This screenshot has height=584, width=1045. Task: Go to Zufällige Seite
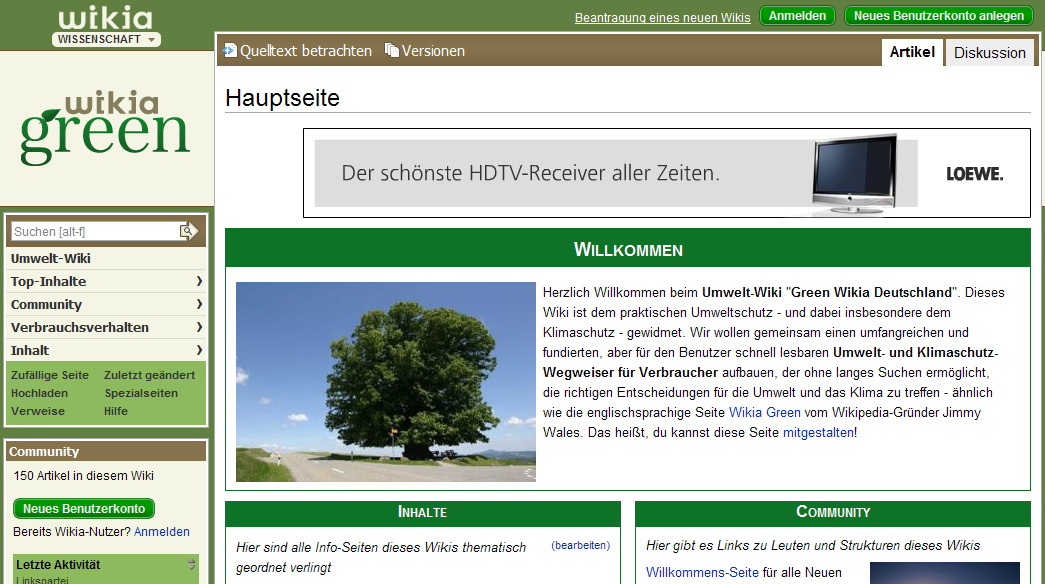tap(50, 375)
